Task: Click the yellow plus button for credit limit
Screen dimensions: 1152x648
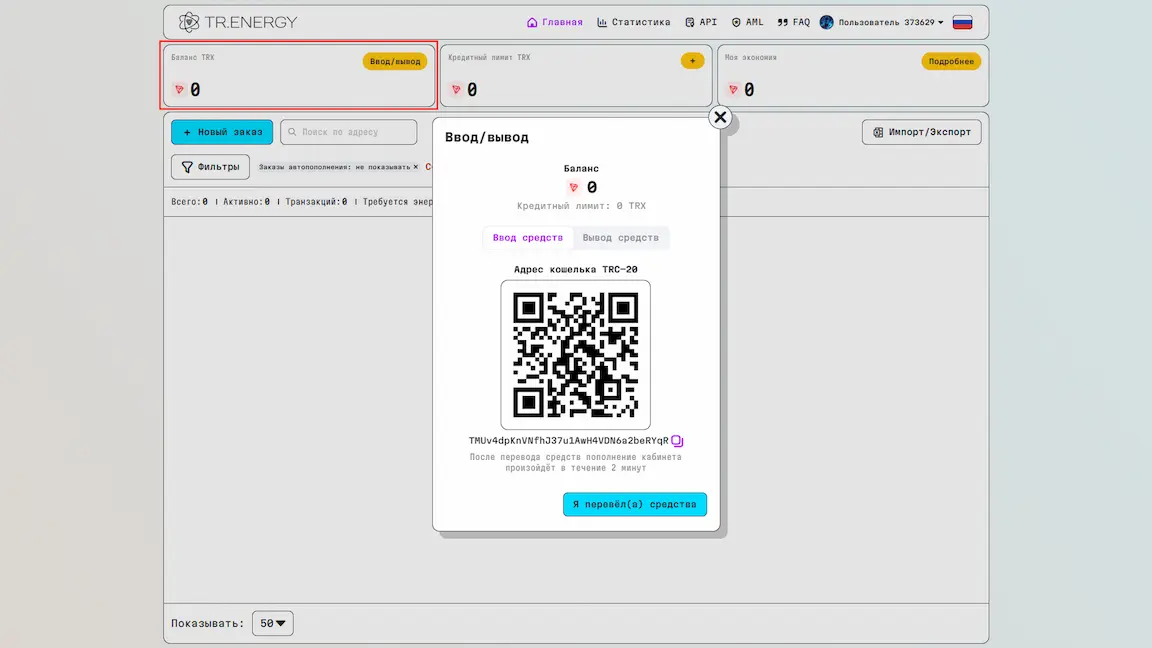Action: pos(692,61)
